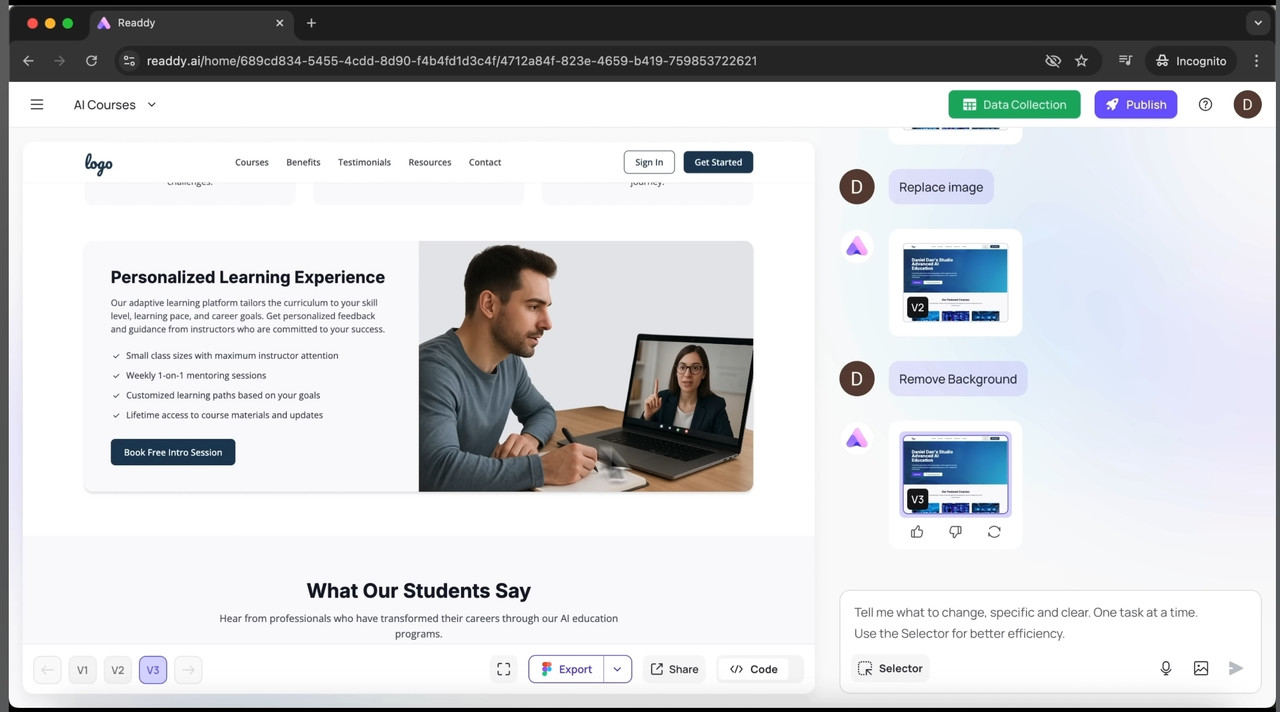Image resolution: width=1280 pixels, height=712 pixels.
Task: Select the learning experience photo
Action: click(586, 366)
